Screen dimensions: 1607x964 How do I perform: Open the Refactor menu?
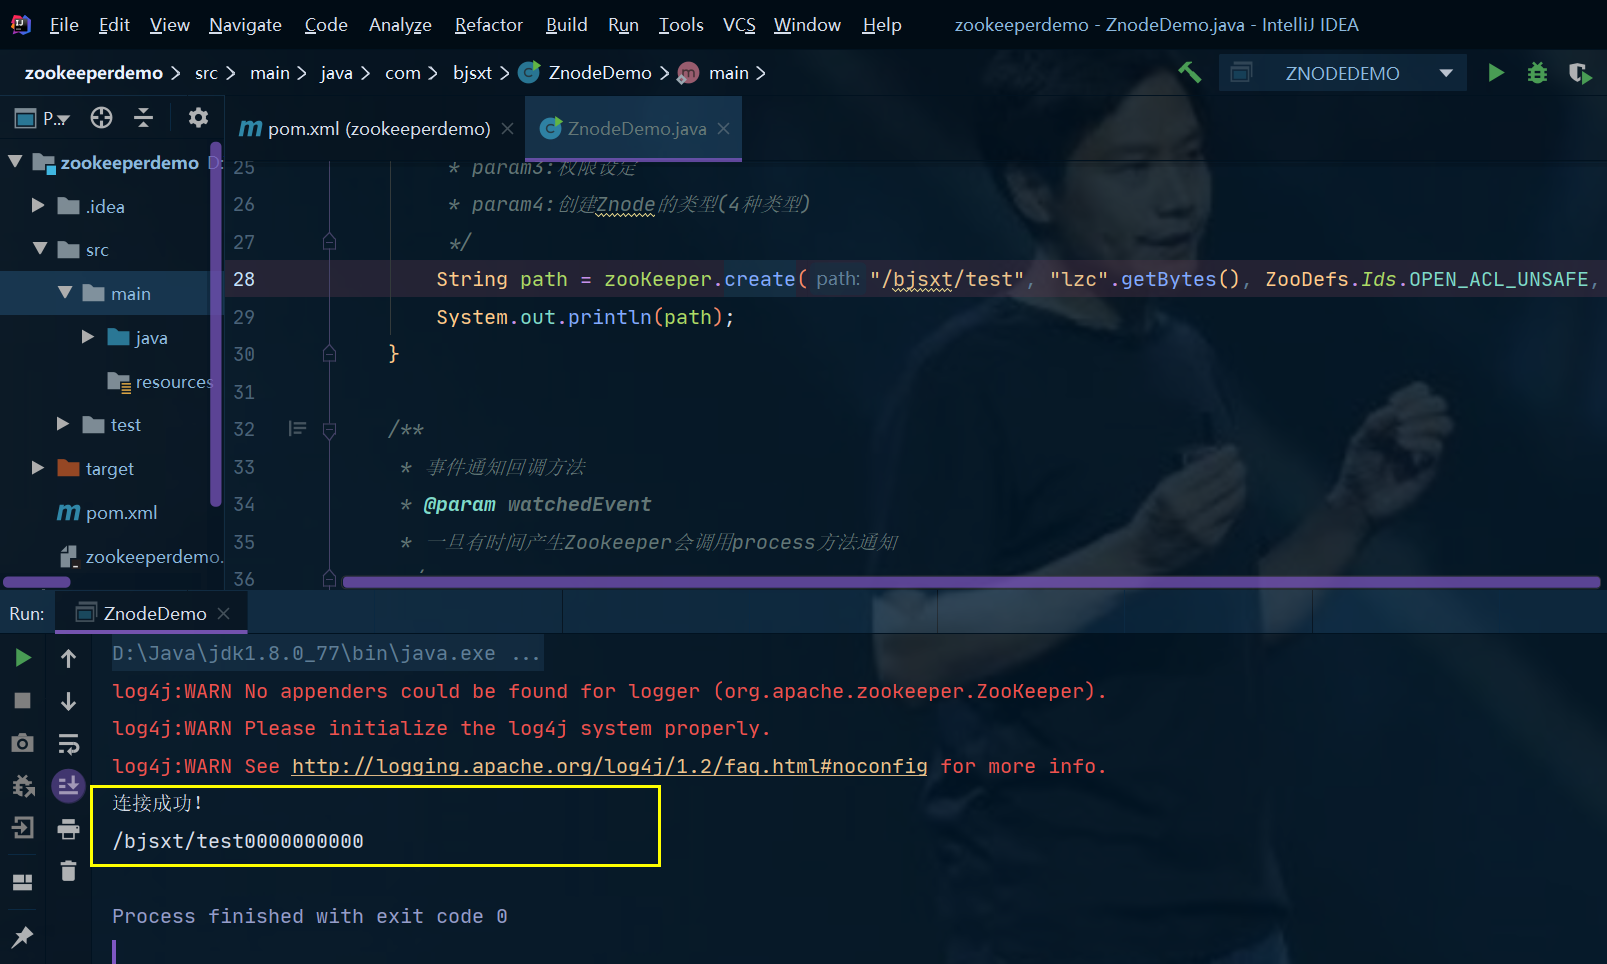[488, 25]
